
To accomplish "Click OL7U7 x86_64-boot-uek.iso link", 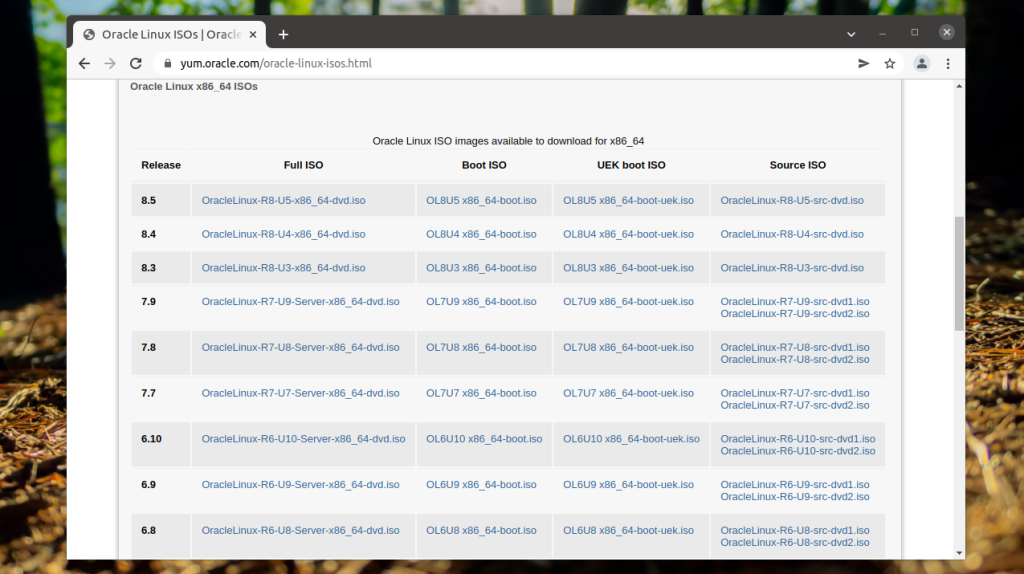I will point(628,393).
